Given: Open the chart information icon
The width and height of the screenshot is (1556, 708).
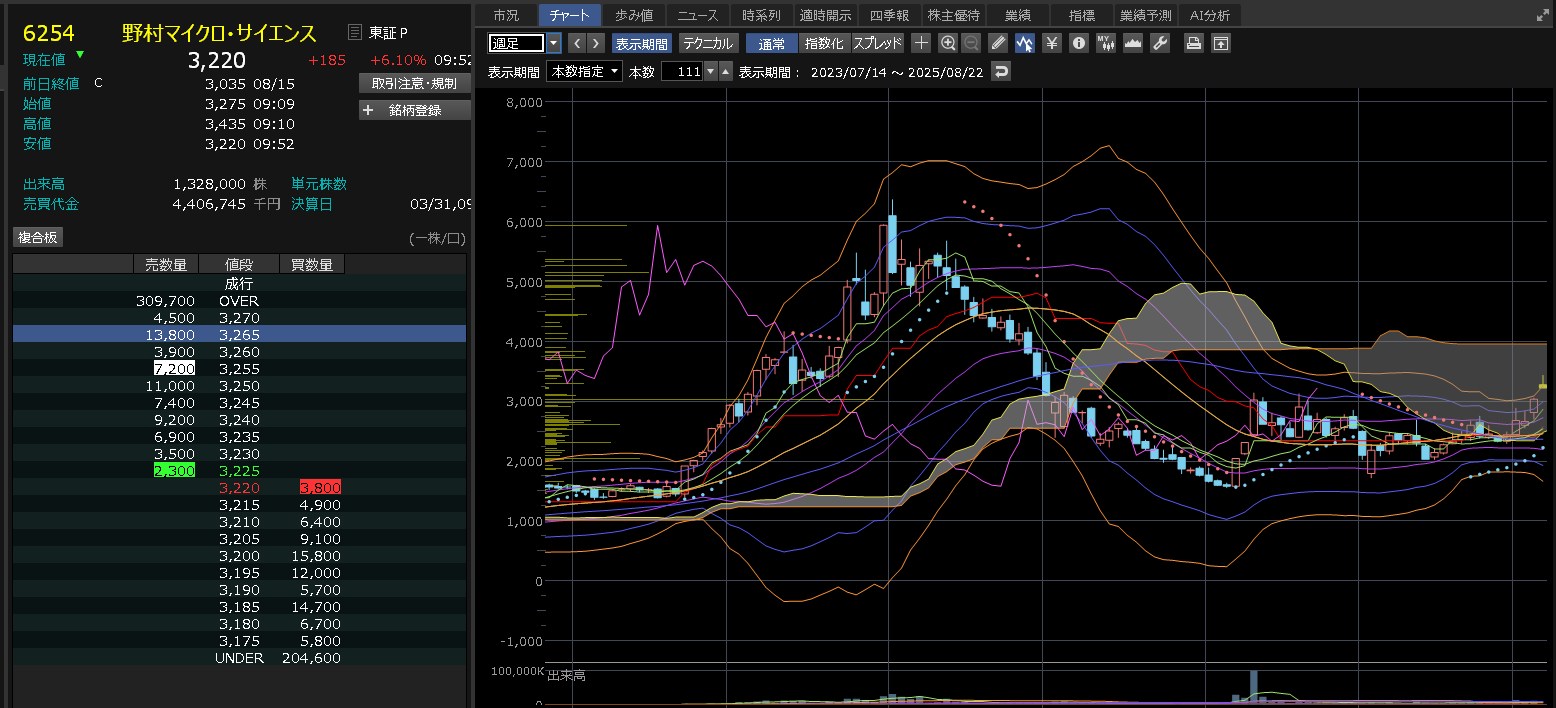Looking at the screenshot, I should point(1079,43).
